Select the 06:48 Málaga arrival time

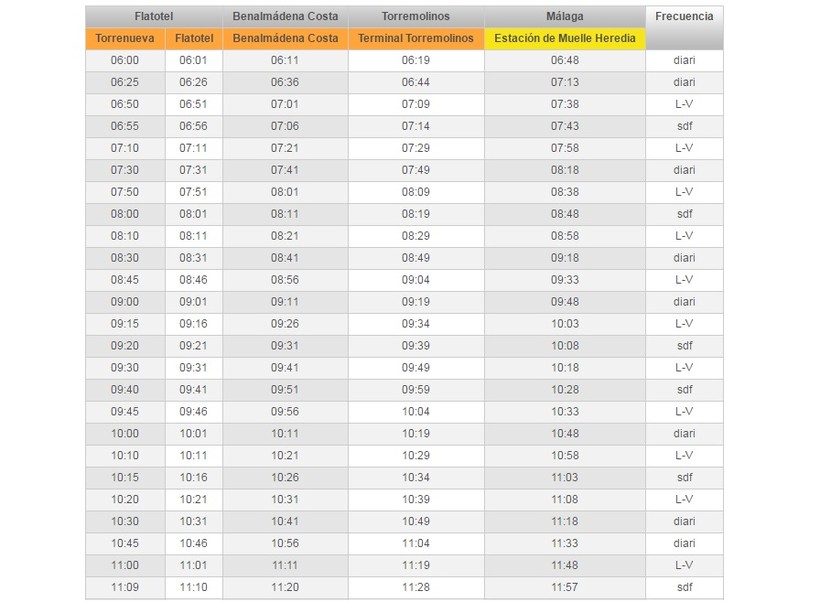point(565,60)
